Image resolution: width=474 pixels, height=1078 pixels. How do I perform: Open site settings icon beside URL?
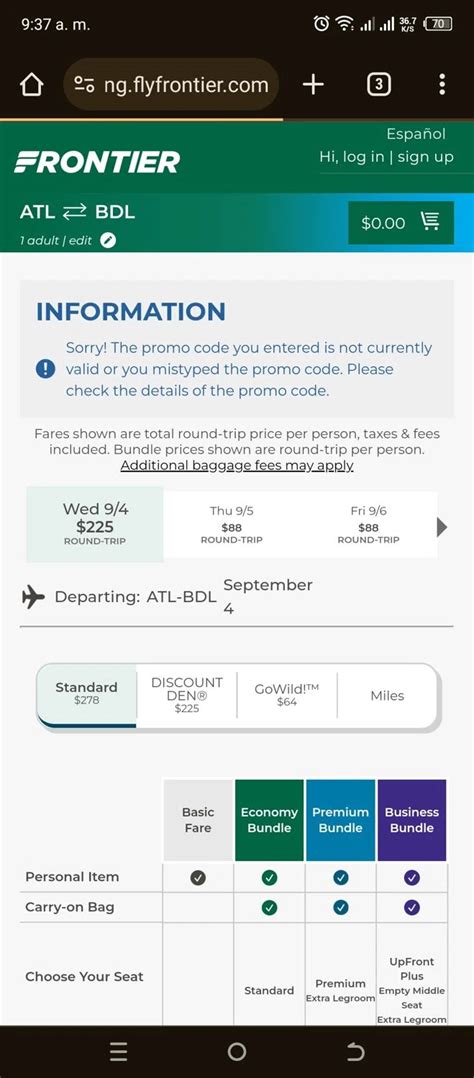click(x=84, y=85)
